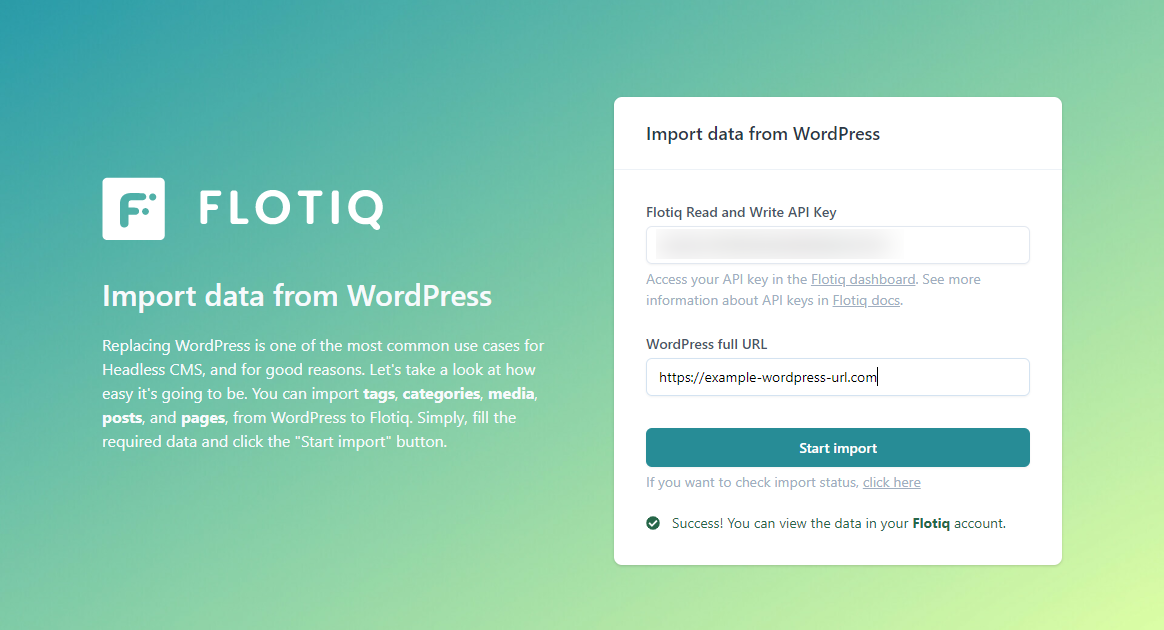Screen dimensions: 1164x630
Task: Click 'If you want to check import status' text
Action: pyautogui.click(x=752, y=482)
